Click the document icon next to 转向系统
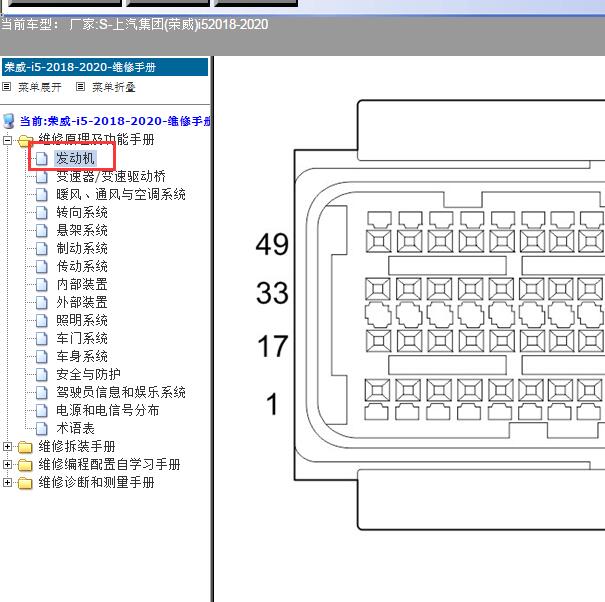 tap(42, 212)
